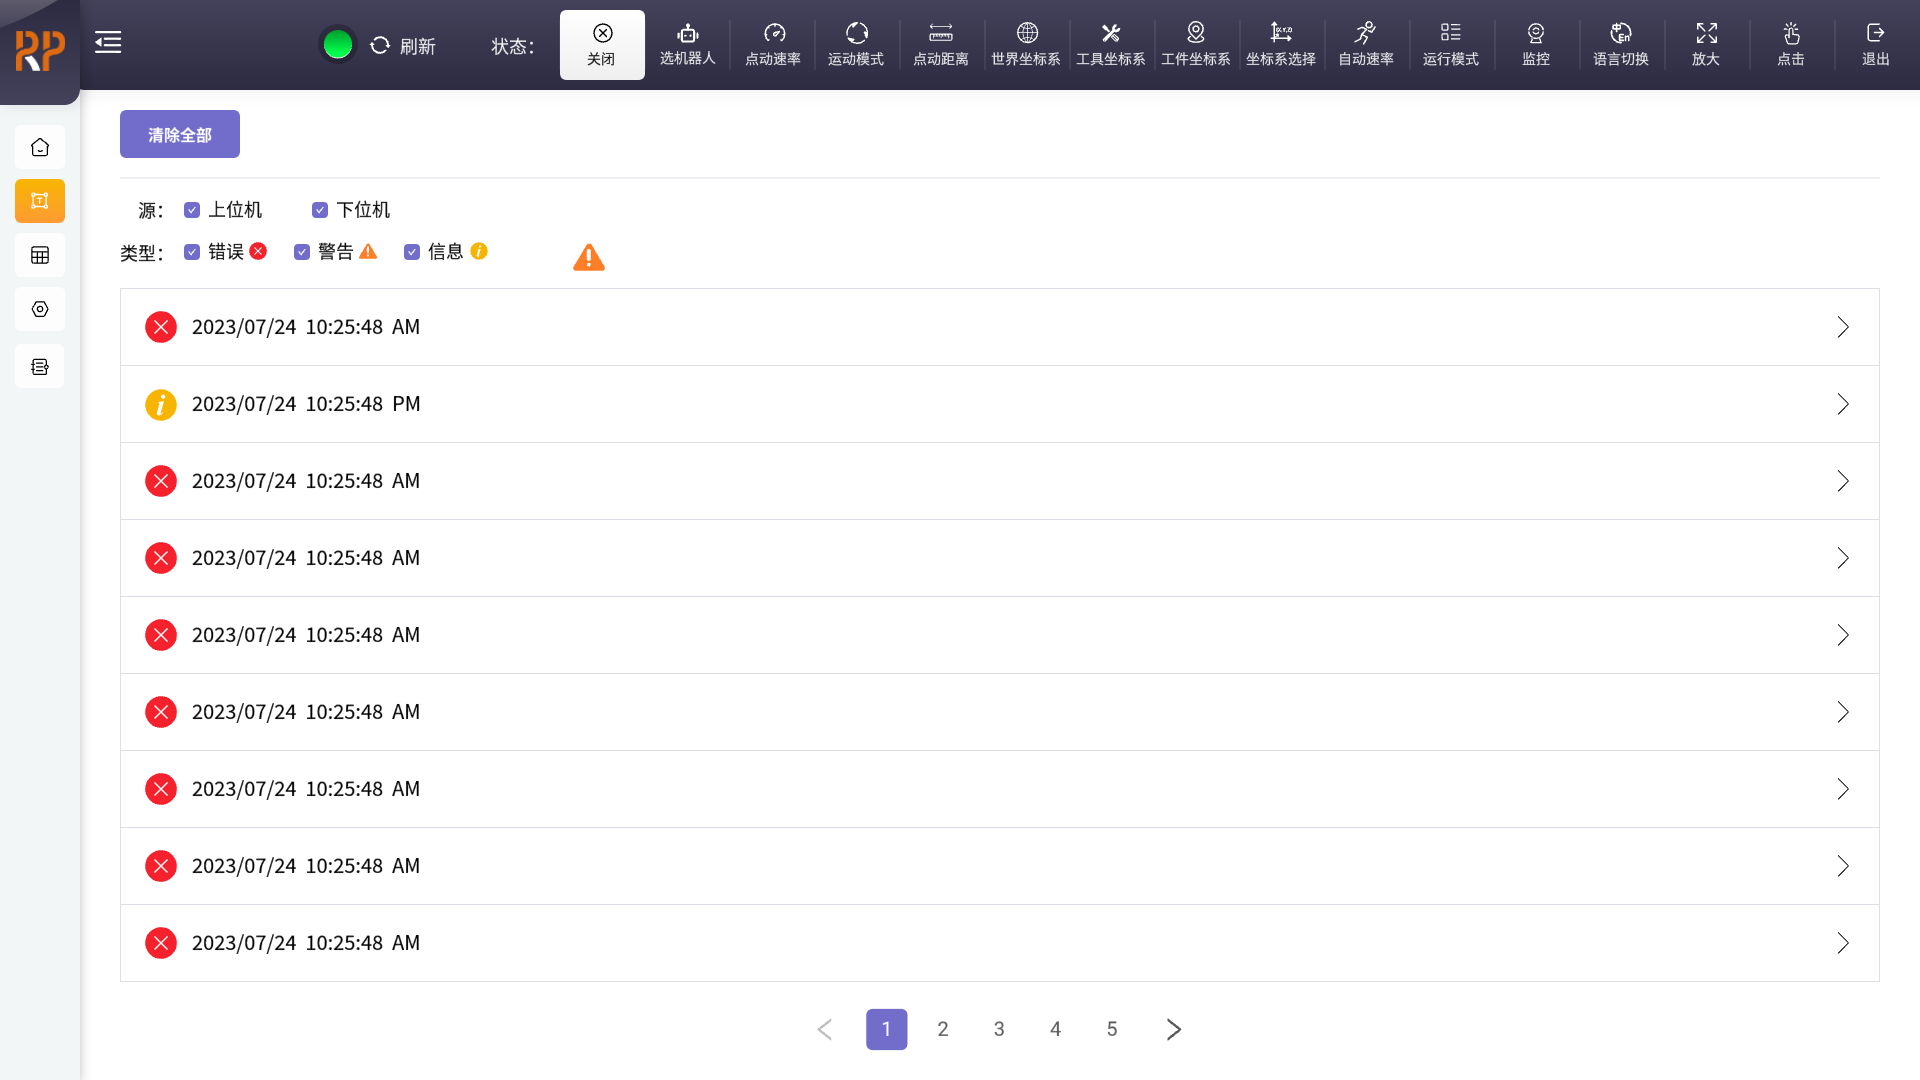The height and width of the screenshot is (1080, 1920).
Task: Open 选机器人 robot selection
Action: (x=688, y=45)
